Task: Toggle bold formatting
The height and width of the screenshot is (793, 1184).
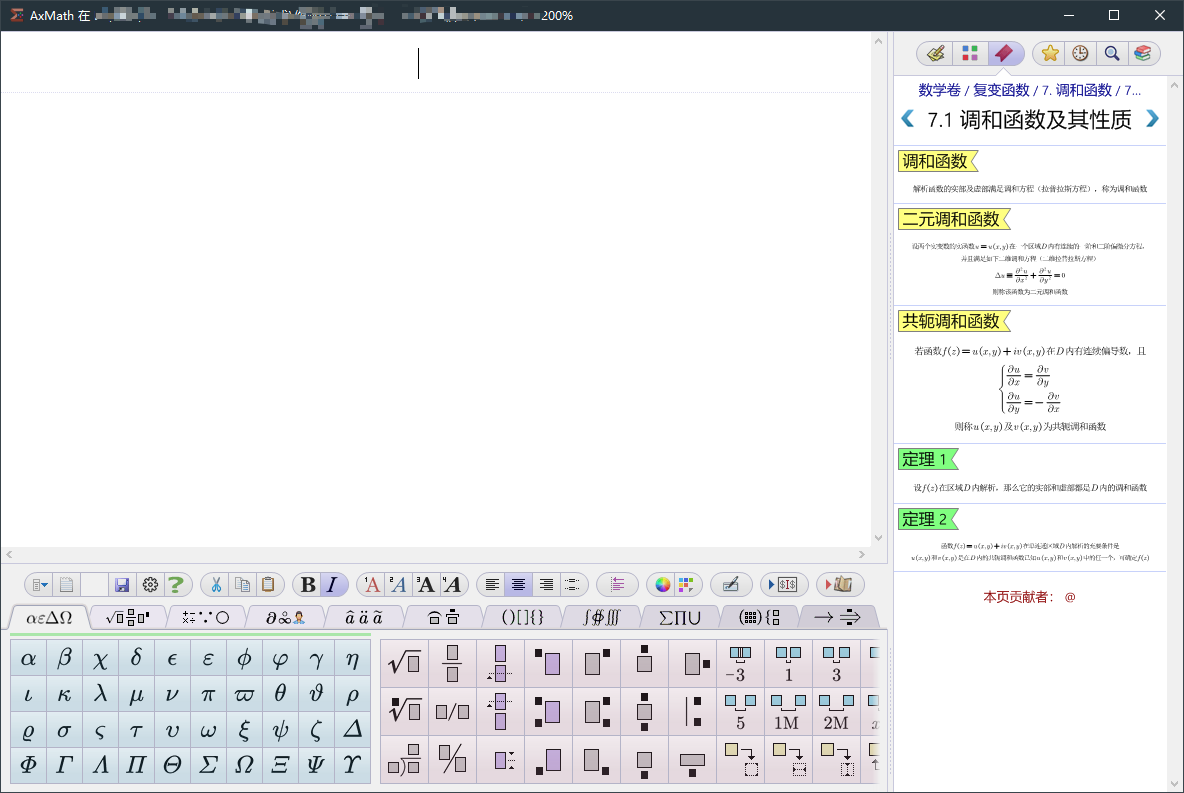Action: tap(306, 586)
